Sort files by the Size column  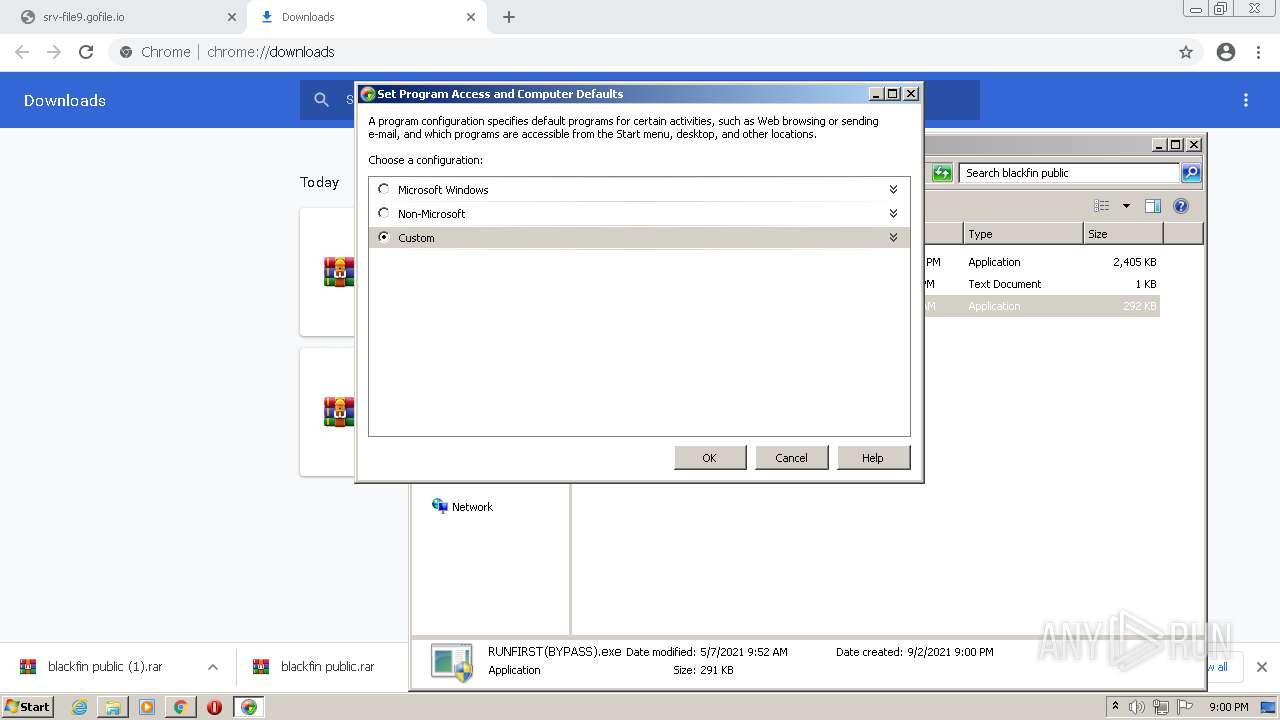pyautogui.click(x=1123, y=234)
